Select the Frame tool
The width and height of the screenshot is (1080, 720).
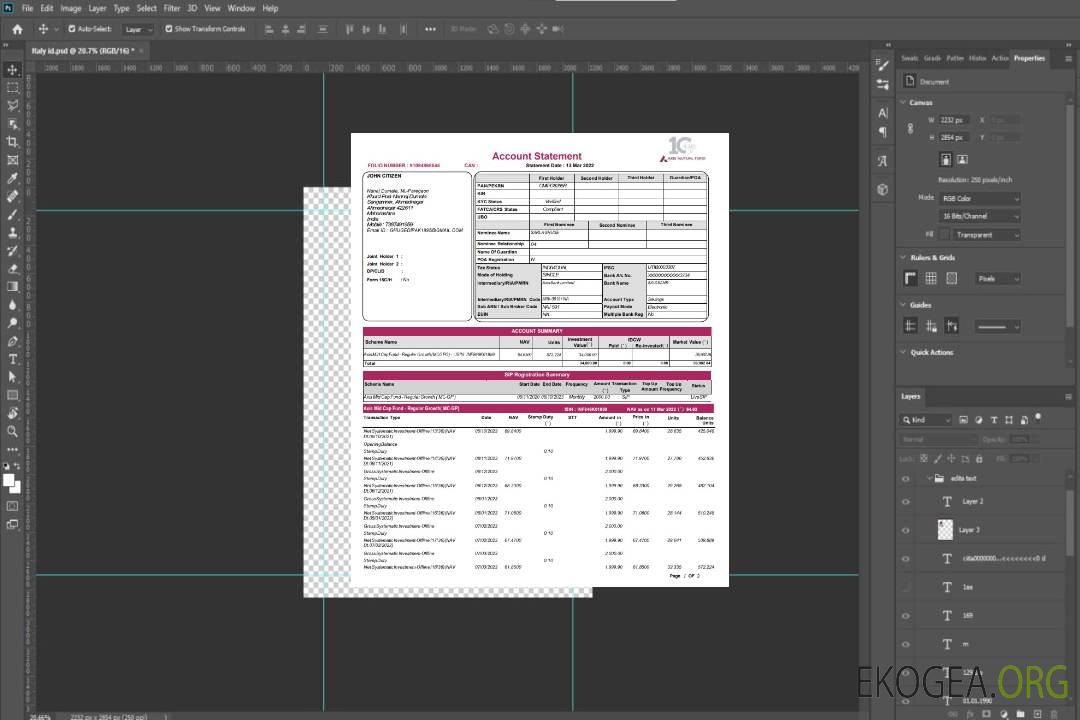12,160
